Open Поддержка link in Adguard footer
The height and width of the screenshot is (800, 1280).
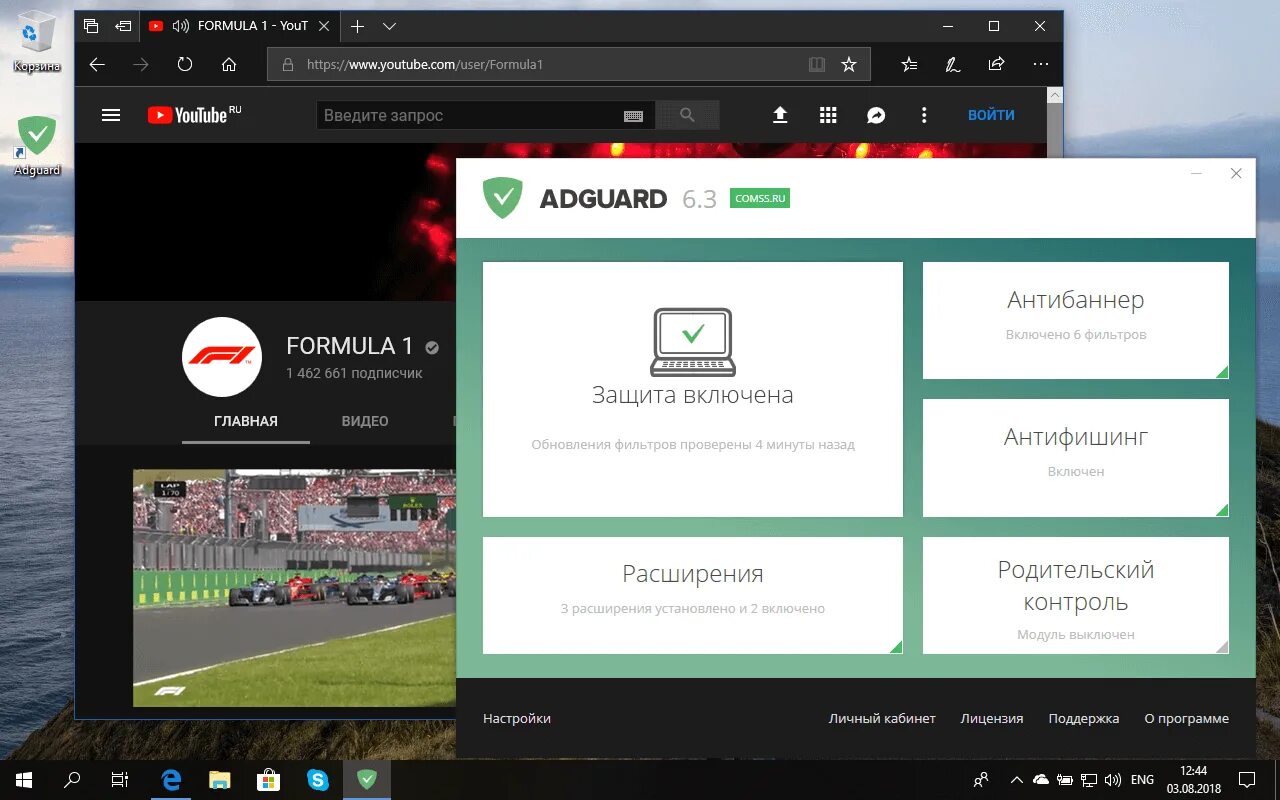1084,718
